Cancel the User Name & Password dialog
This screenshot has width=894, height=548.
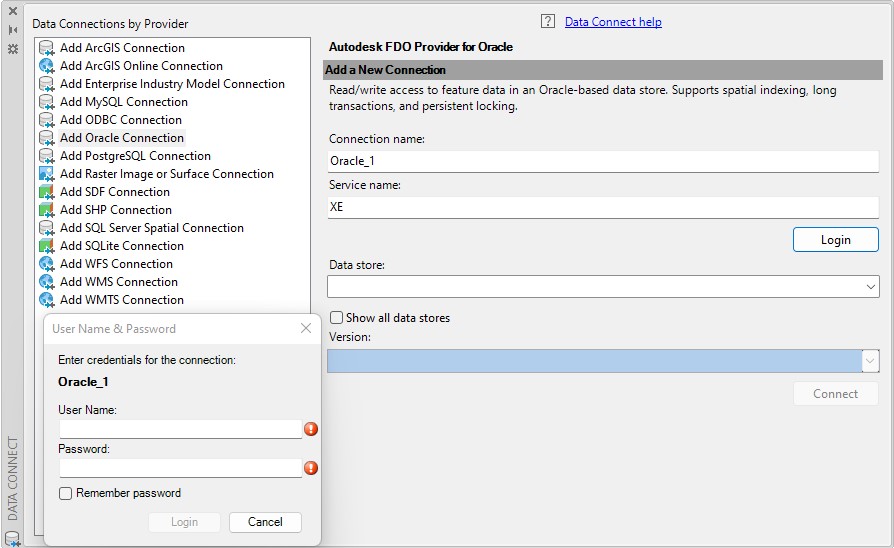coord(265,522)
